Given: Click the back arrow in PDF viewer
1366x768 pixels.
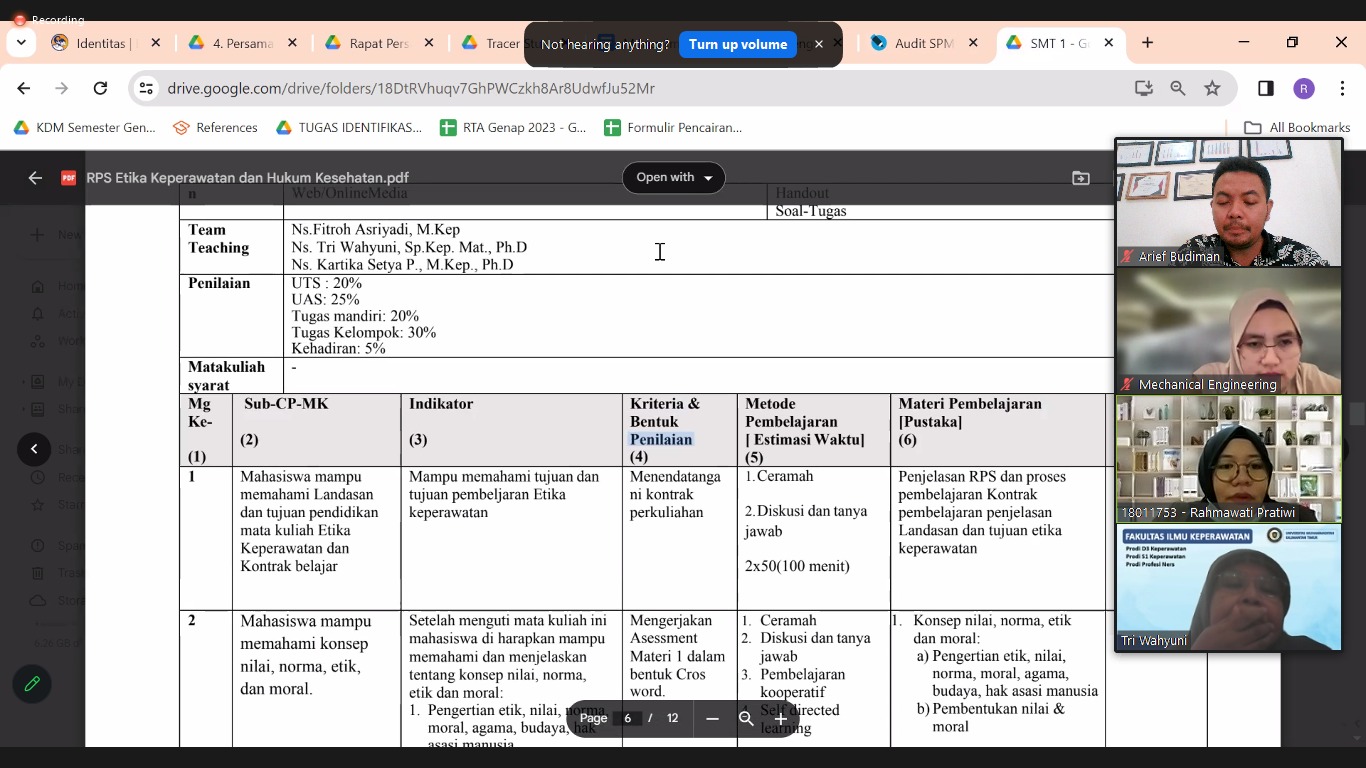Looking at the screenshot, I should point(35,178).
